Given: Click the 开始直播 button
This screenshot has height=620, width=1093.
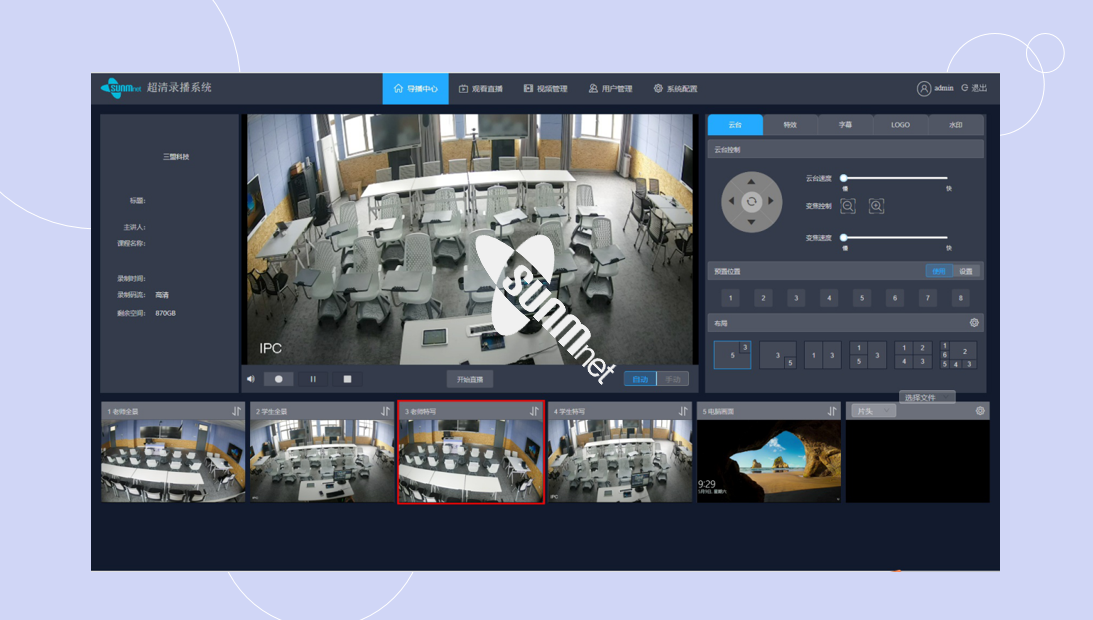Looking at the screenshot, I should [x=469, y=379].
